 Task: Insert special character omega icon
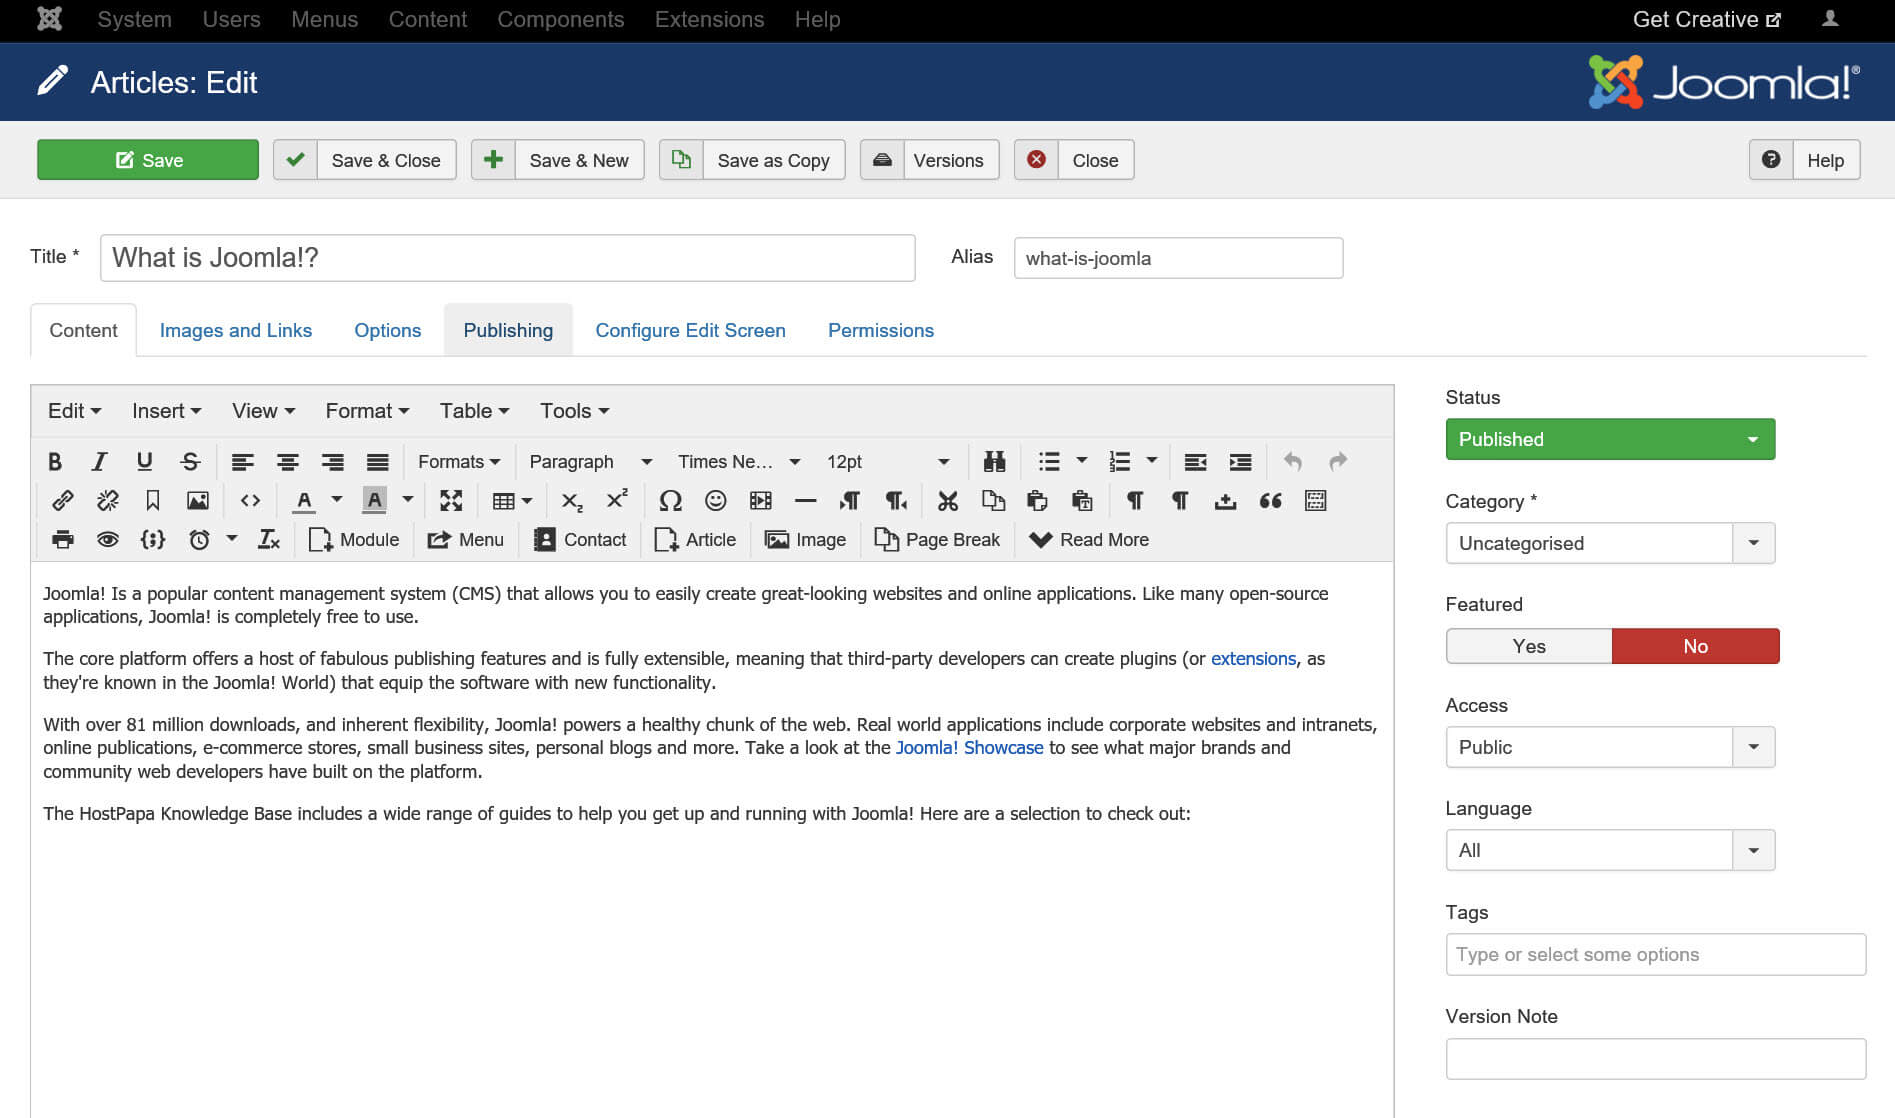click(x=670, y=500)
